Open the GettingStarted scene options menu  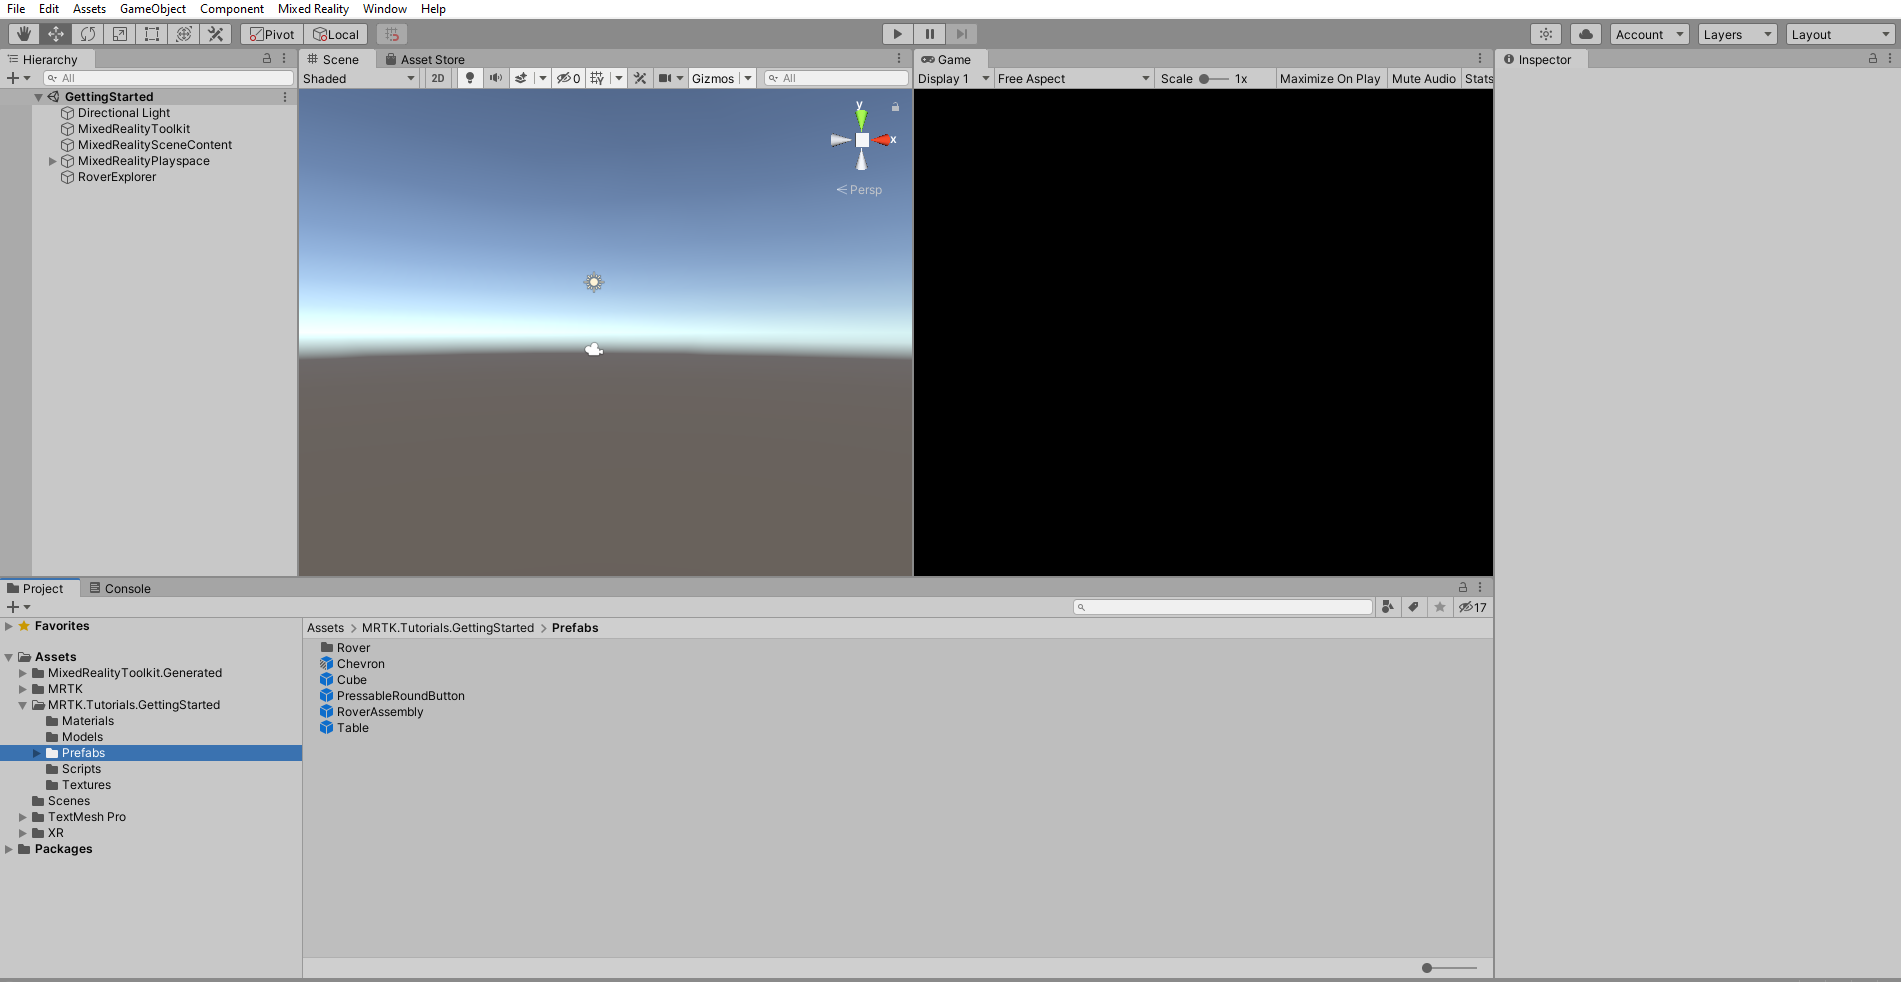[x=285, y=97]
